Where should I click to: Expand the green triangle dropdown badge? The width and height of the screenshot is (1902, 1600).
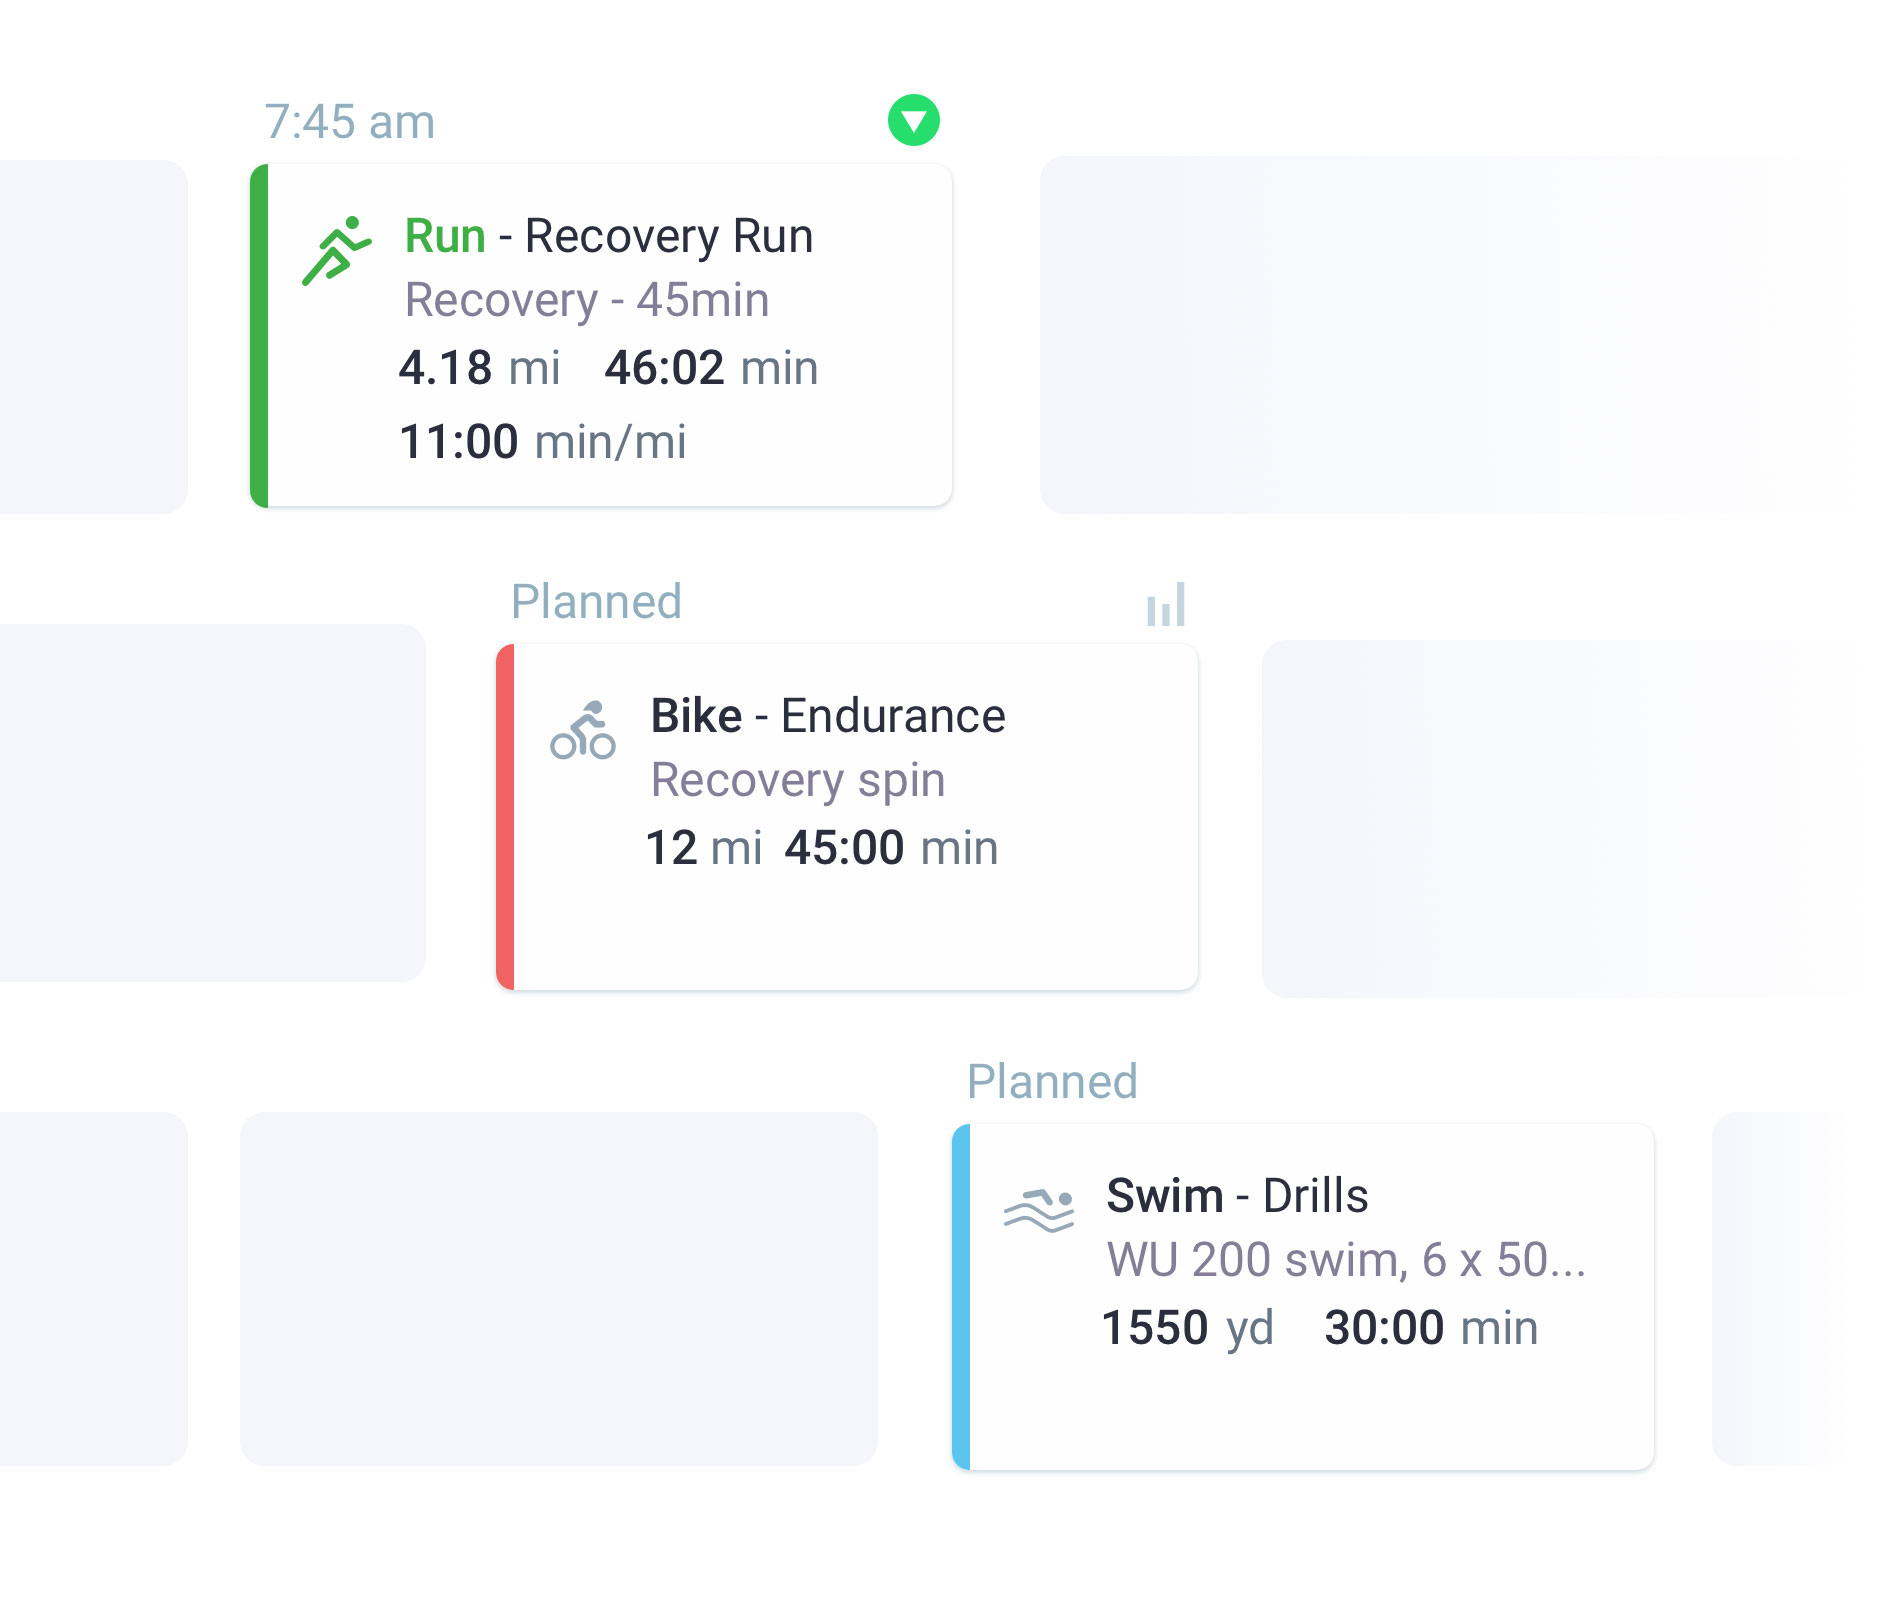click(x=914, y=121)
